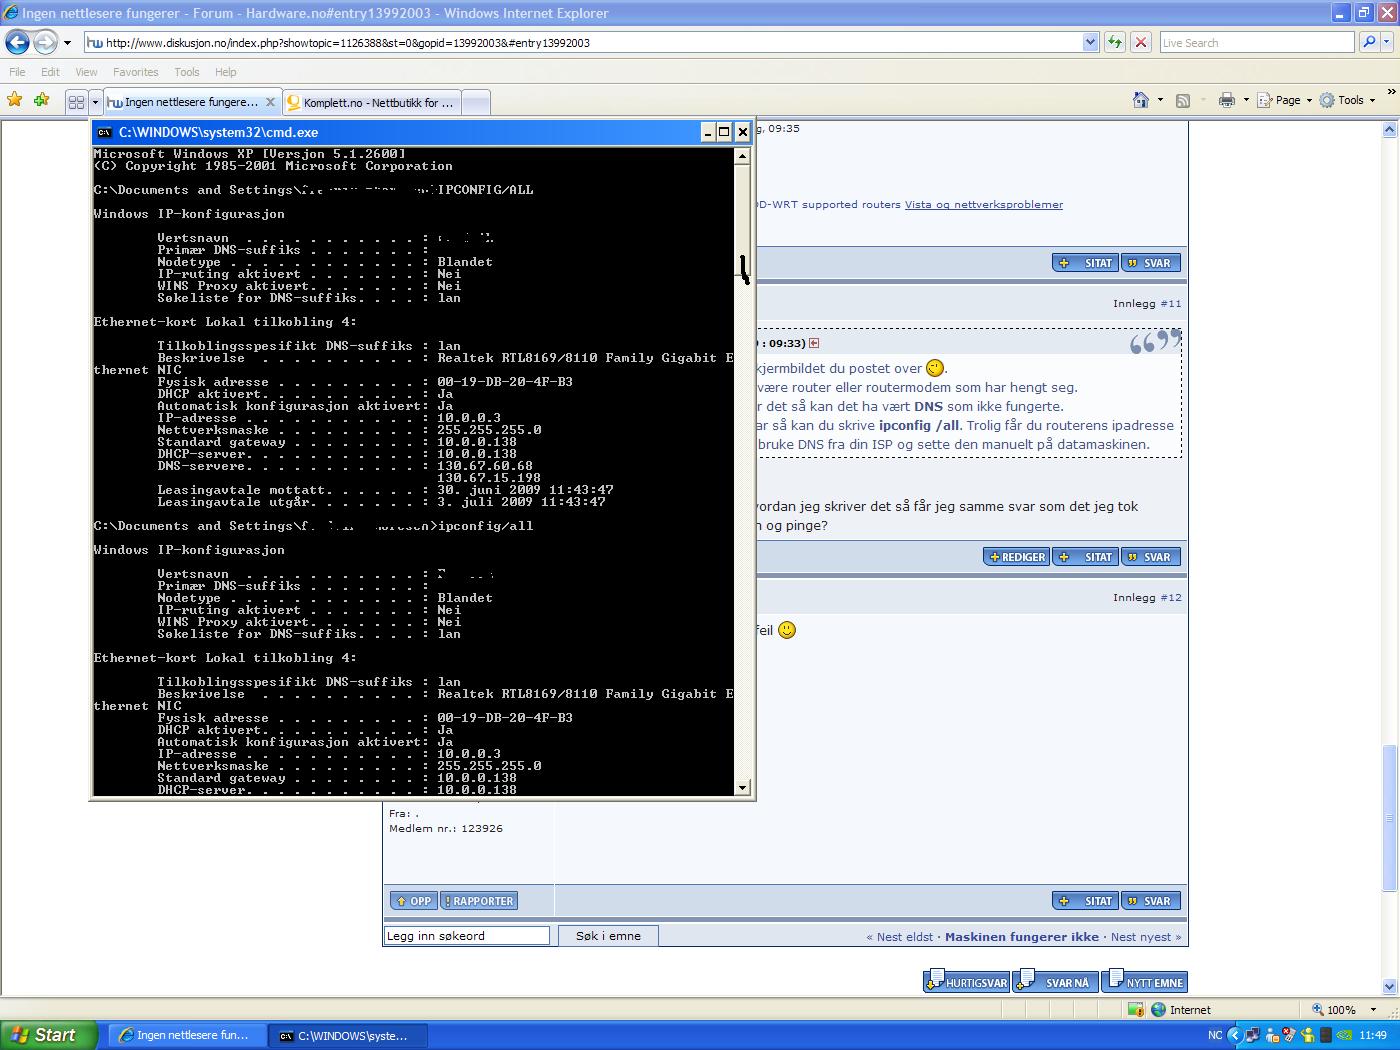Open post number #12 link
The image size is (1400, 1050).
[x=1170, y=597]
